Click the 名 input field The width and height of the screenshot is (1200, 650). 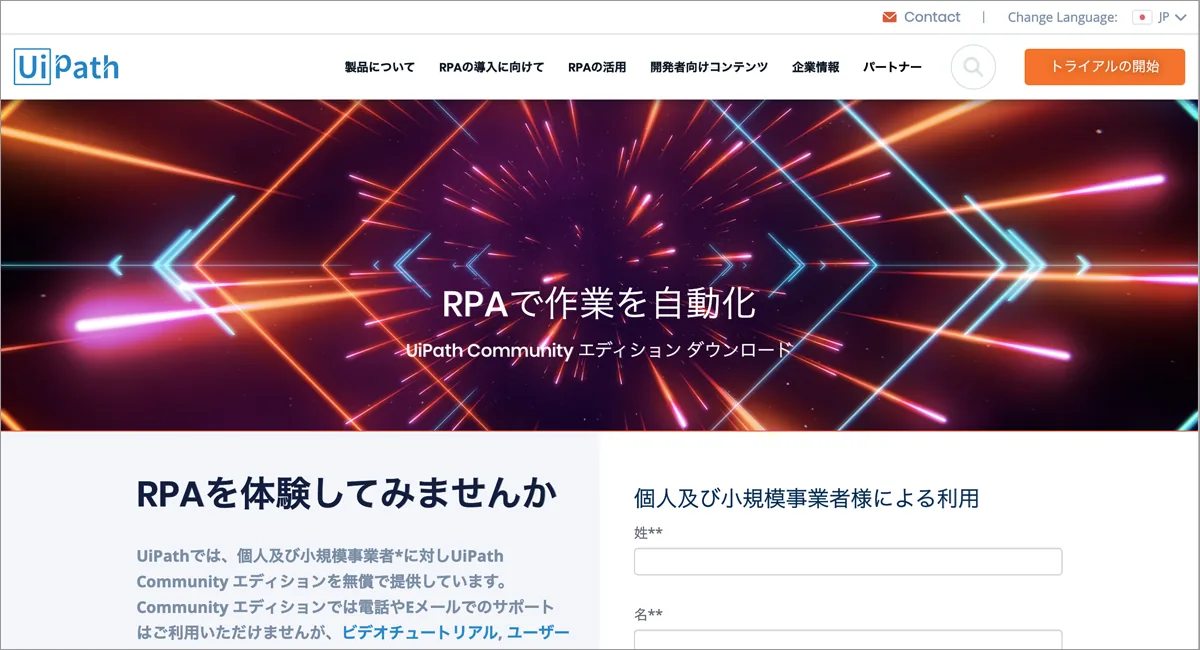[848, 640]
